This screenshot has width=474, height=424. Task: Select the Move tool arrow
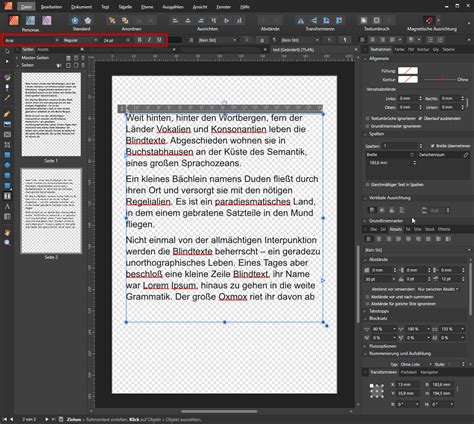(x=7, y=52)
